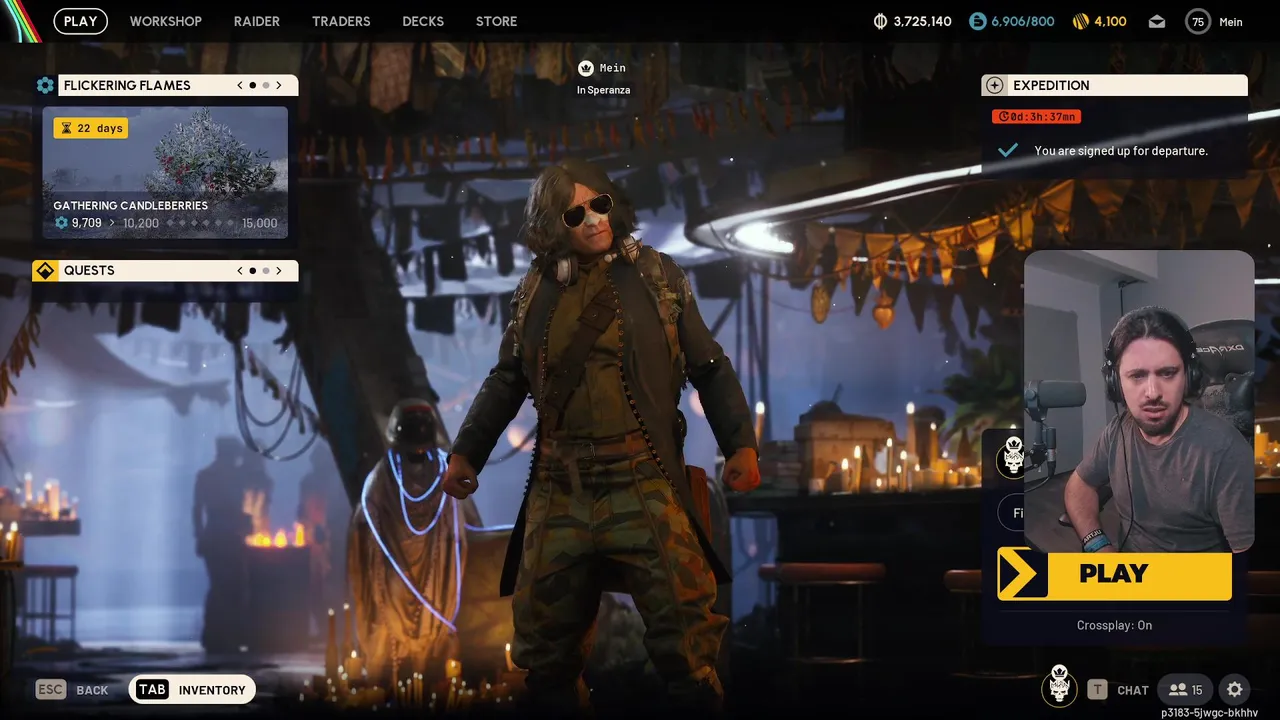Click the Flickering Flames event gear icon

pyautogui.click(x=45, y=85)
